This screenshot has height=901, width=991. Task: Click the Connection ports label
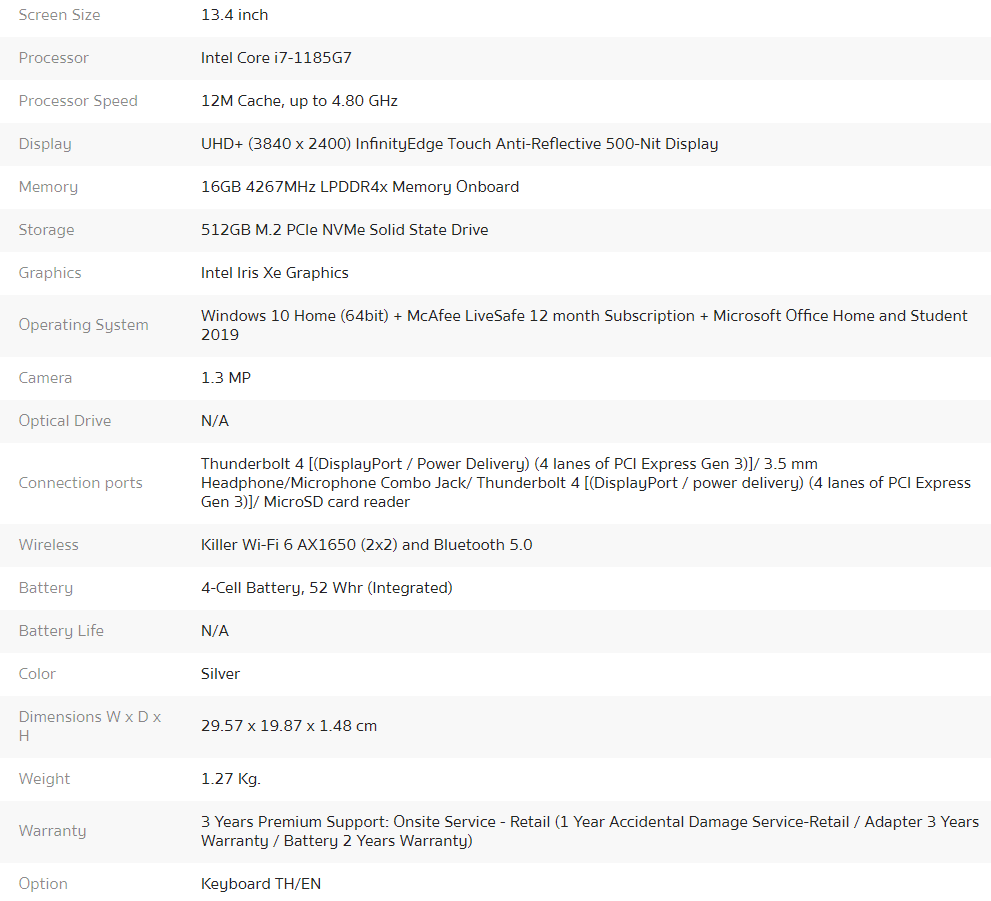click(x=81, y=483)
